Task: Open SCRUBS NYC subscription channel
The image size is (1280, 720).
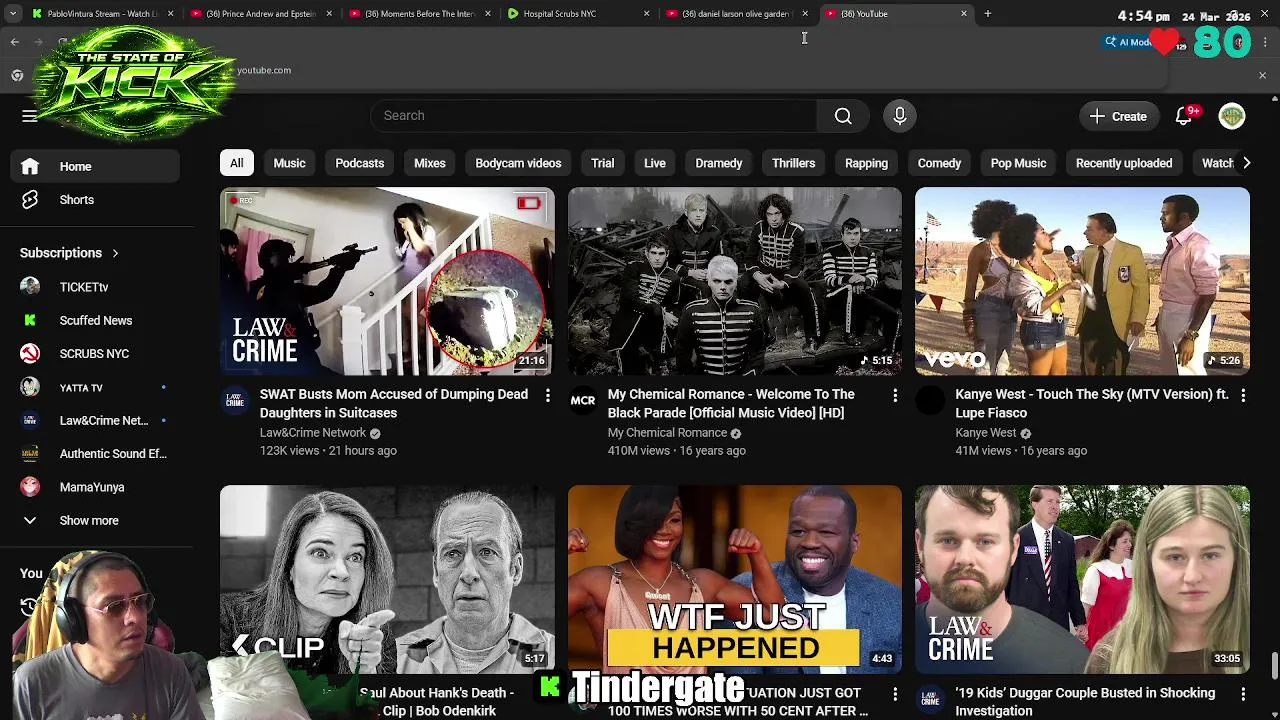Action: click(x=95, y=354)
